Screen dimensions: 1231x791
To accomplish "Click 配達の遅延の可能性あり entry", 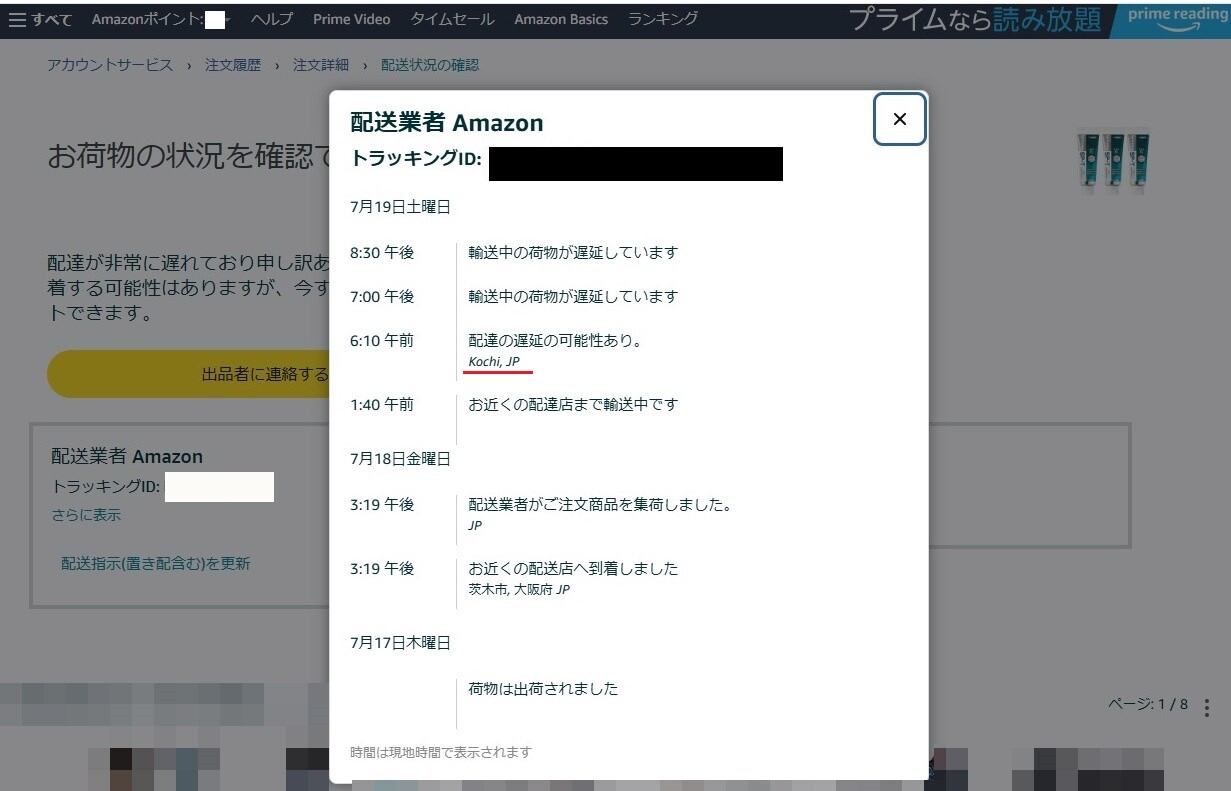I will click(x=555, y=340).
